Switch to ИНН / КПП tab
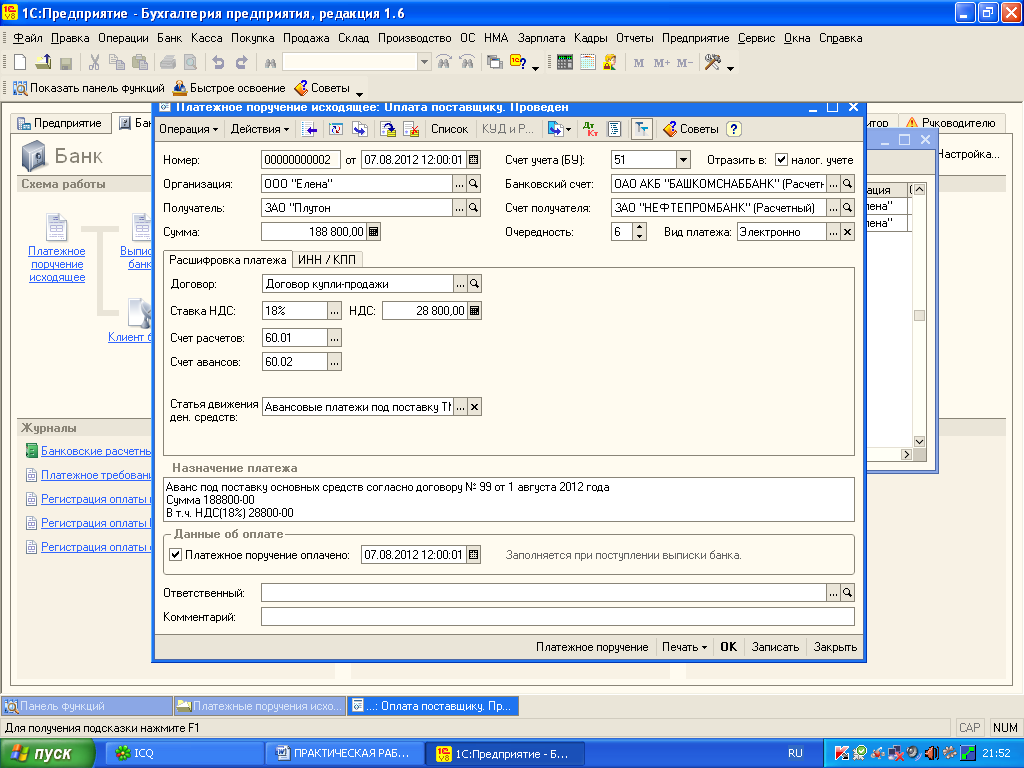Viewport: 1024px width, 768px height. (327, 260)
